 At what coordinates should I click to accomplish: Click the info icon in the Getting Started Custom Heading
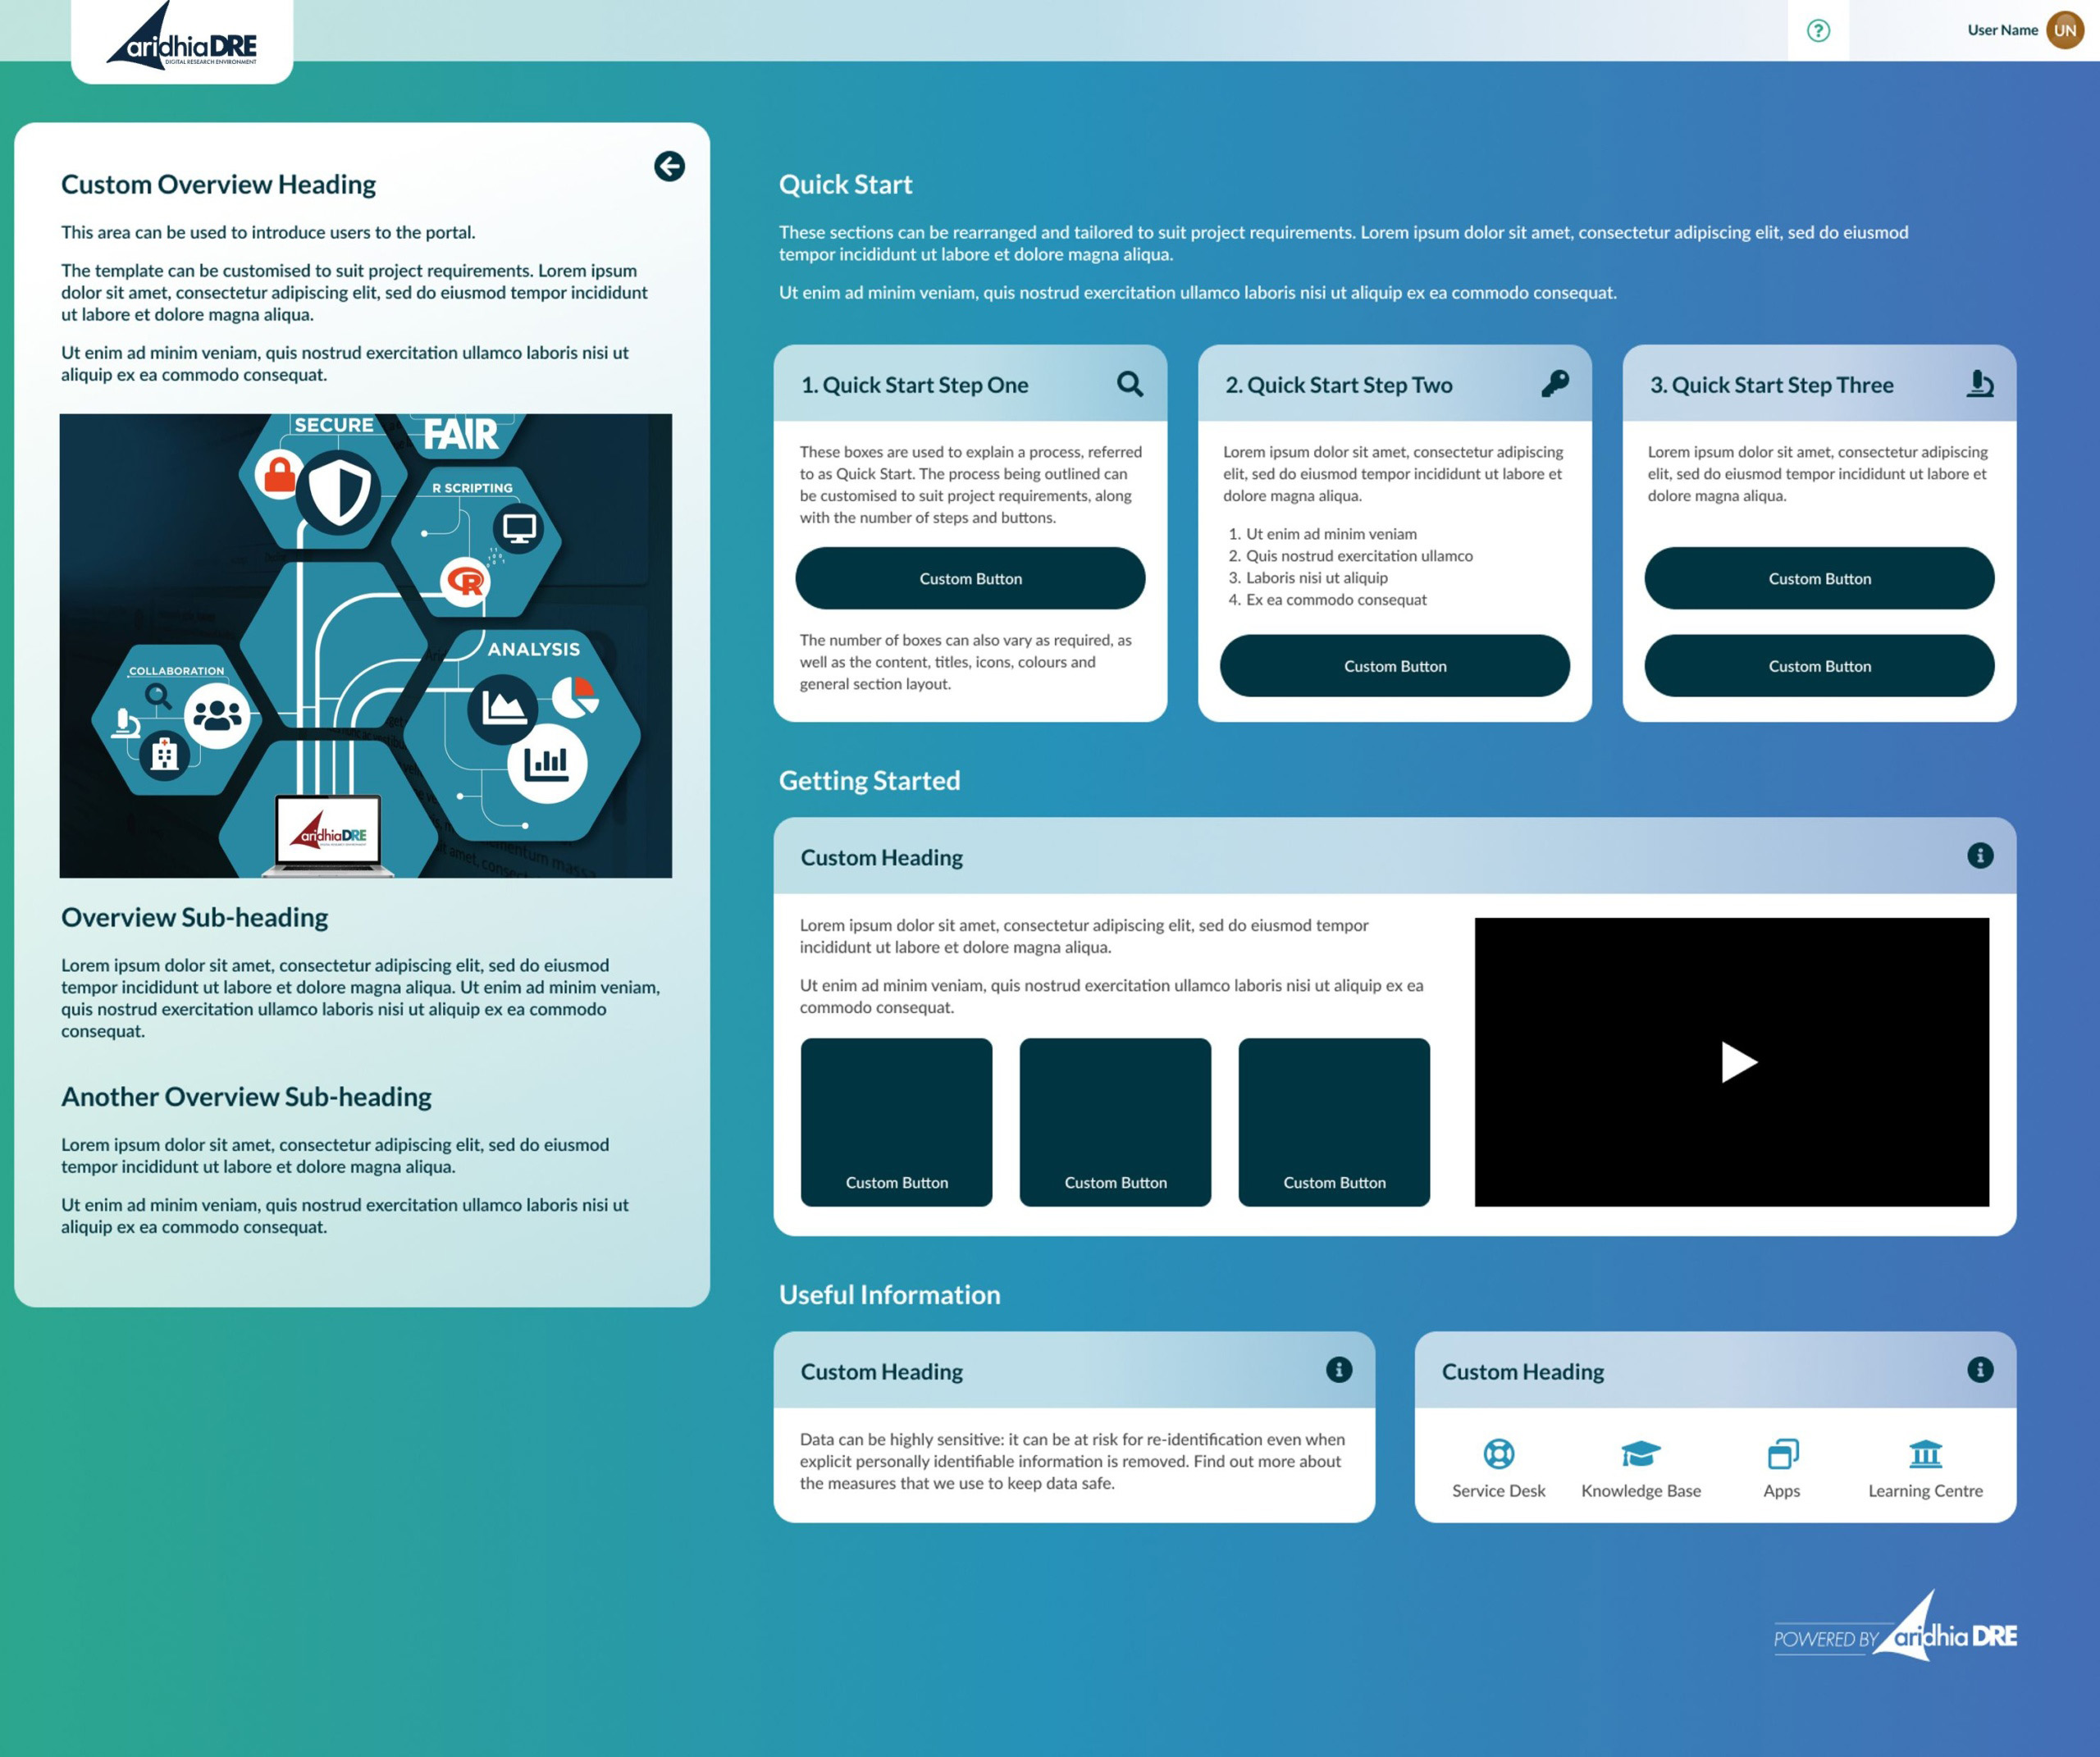pyautogui.click(x=1979, y=856)
